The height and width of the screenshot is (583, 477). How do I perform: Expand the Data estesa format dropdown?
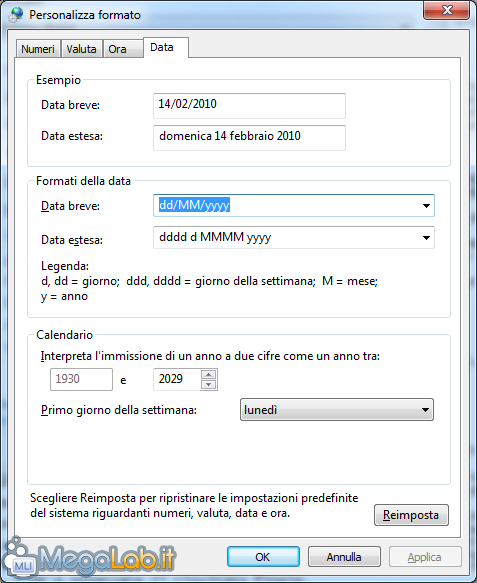426,238
